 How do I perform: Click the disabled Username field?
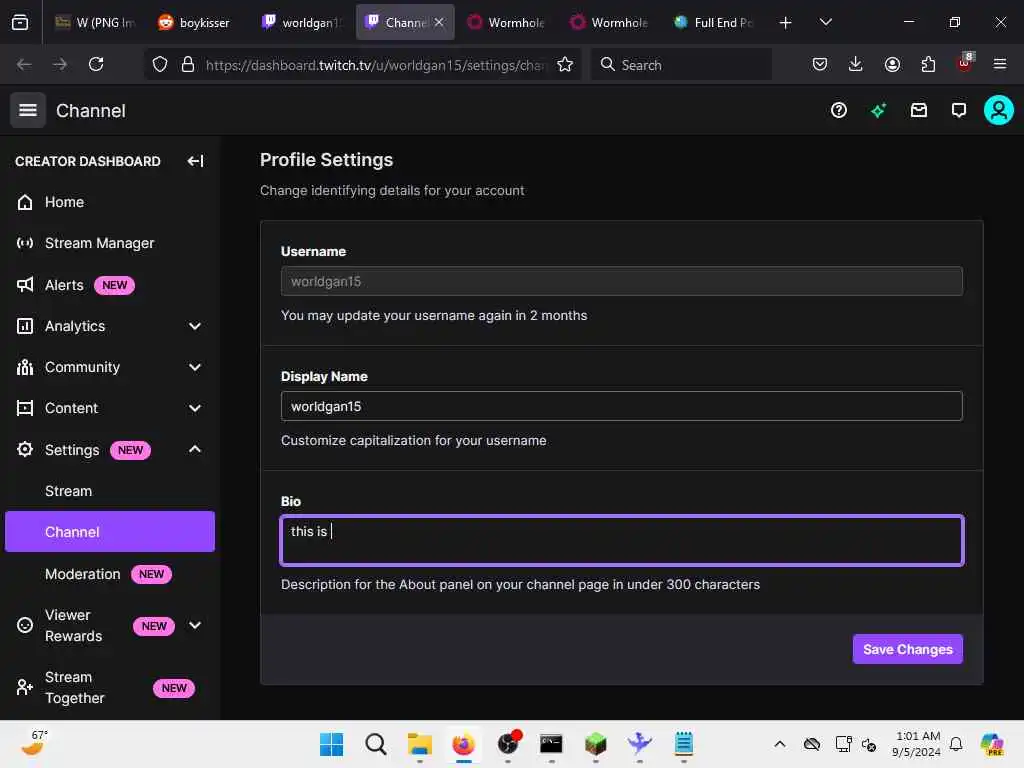pos(621,281)
